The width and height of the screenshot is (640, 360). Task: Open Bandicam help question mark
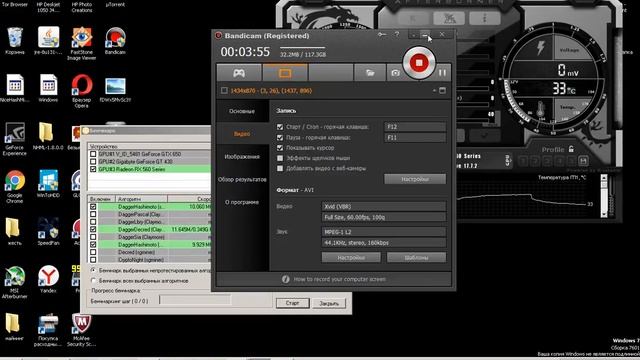397,35
